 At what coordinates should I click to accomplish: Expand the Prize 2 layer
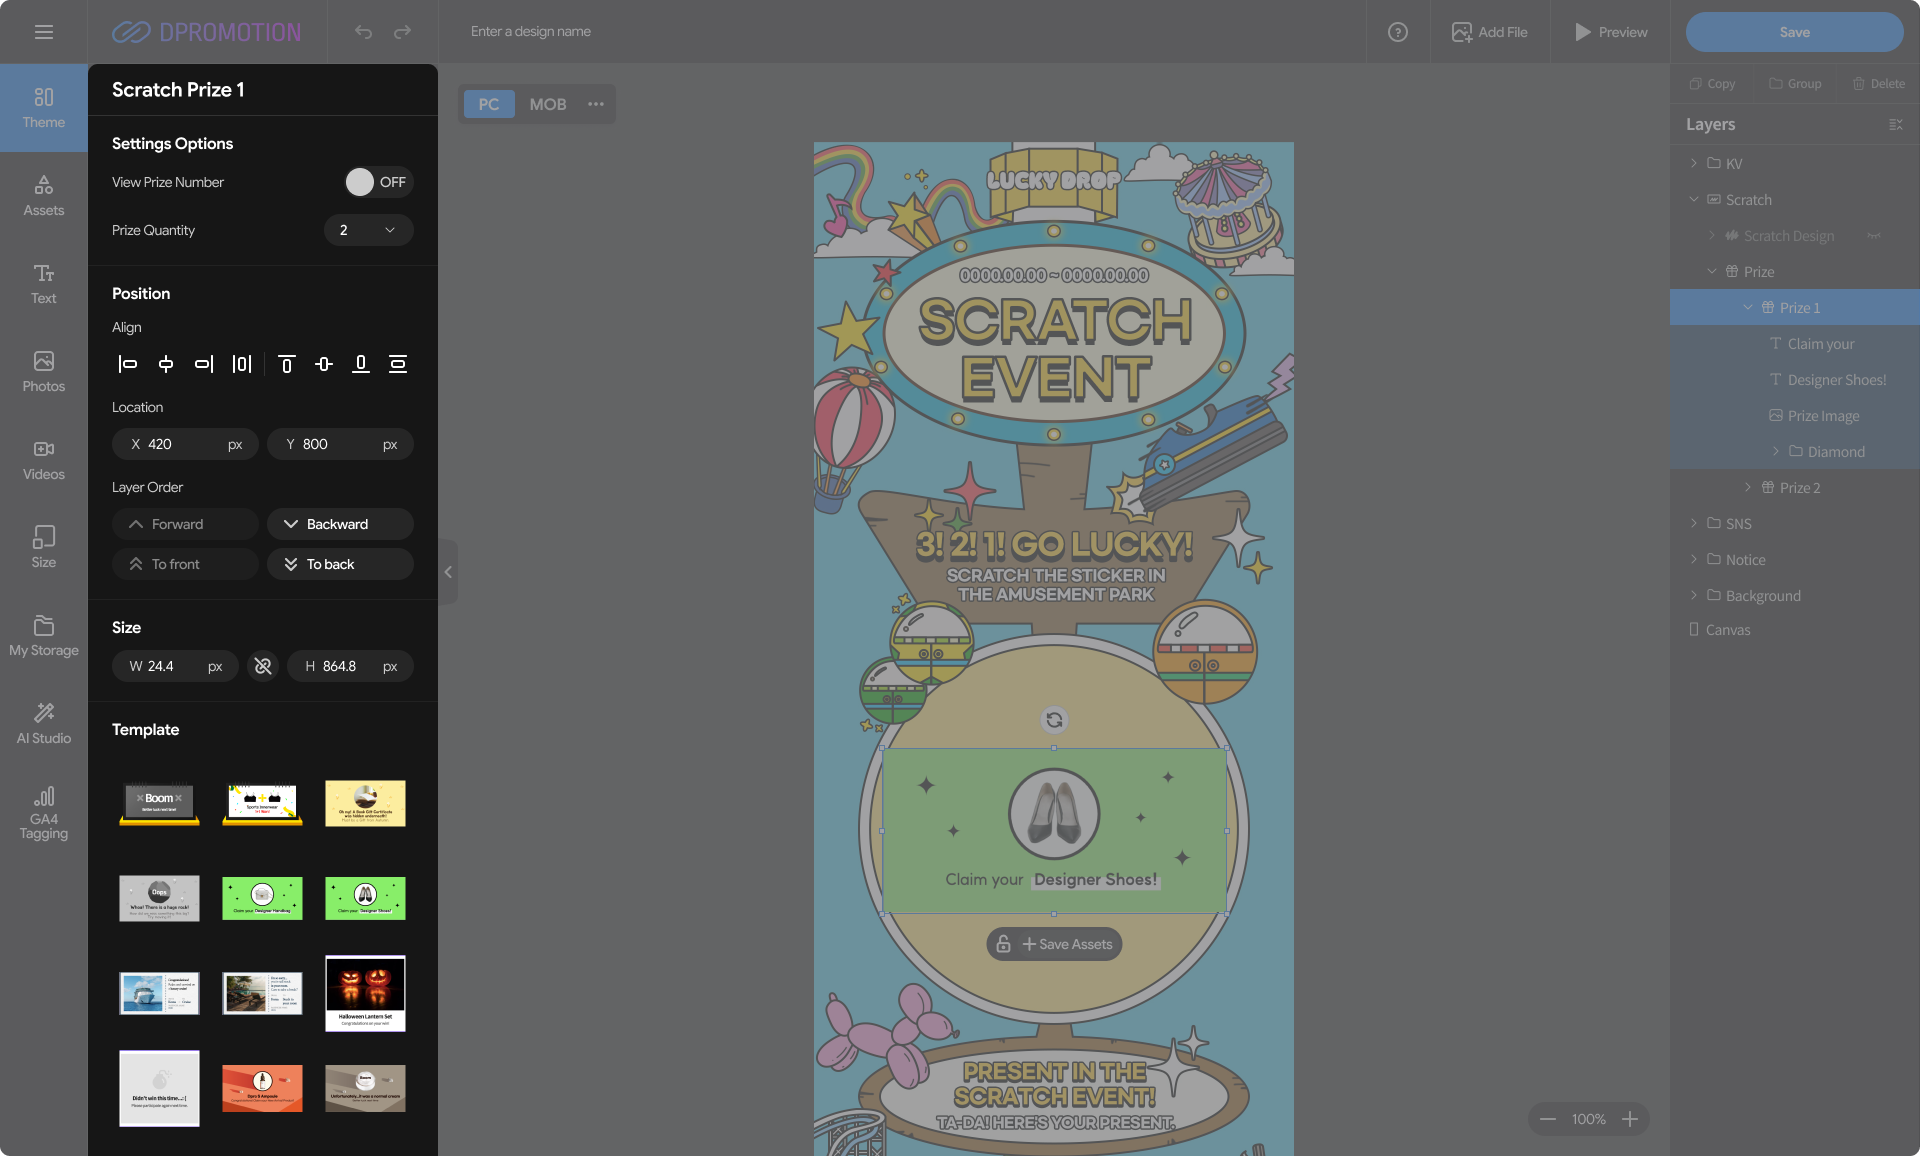(x=1748, y=488)
